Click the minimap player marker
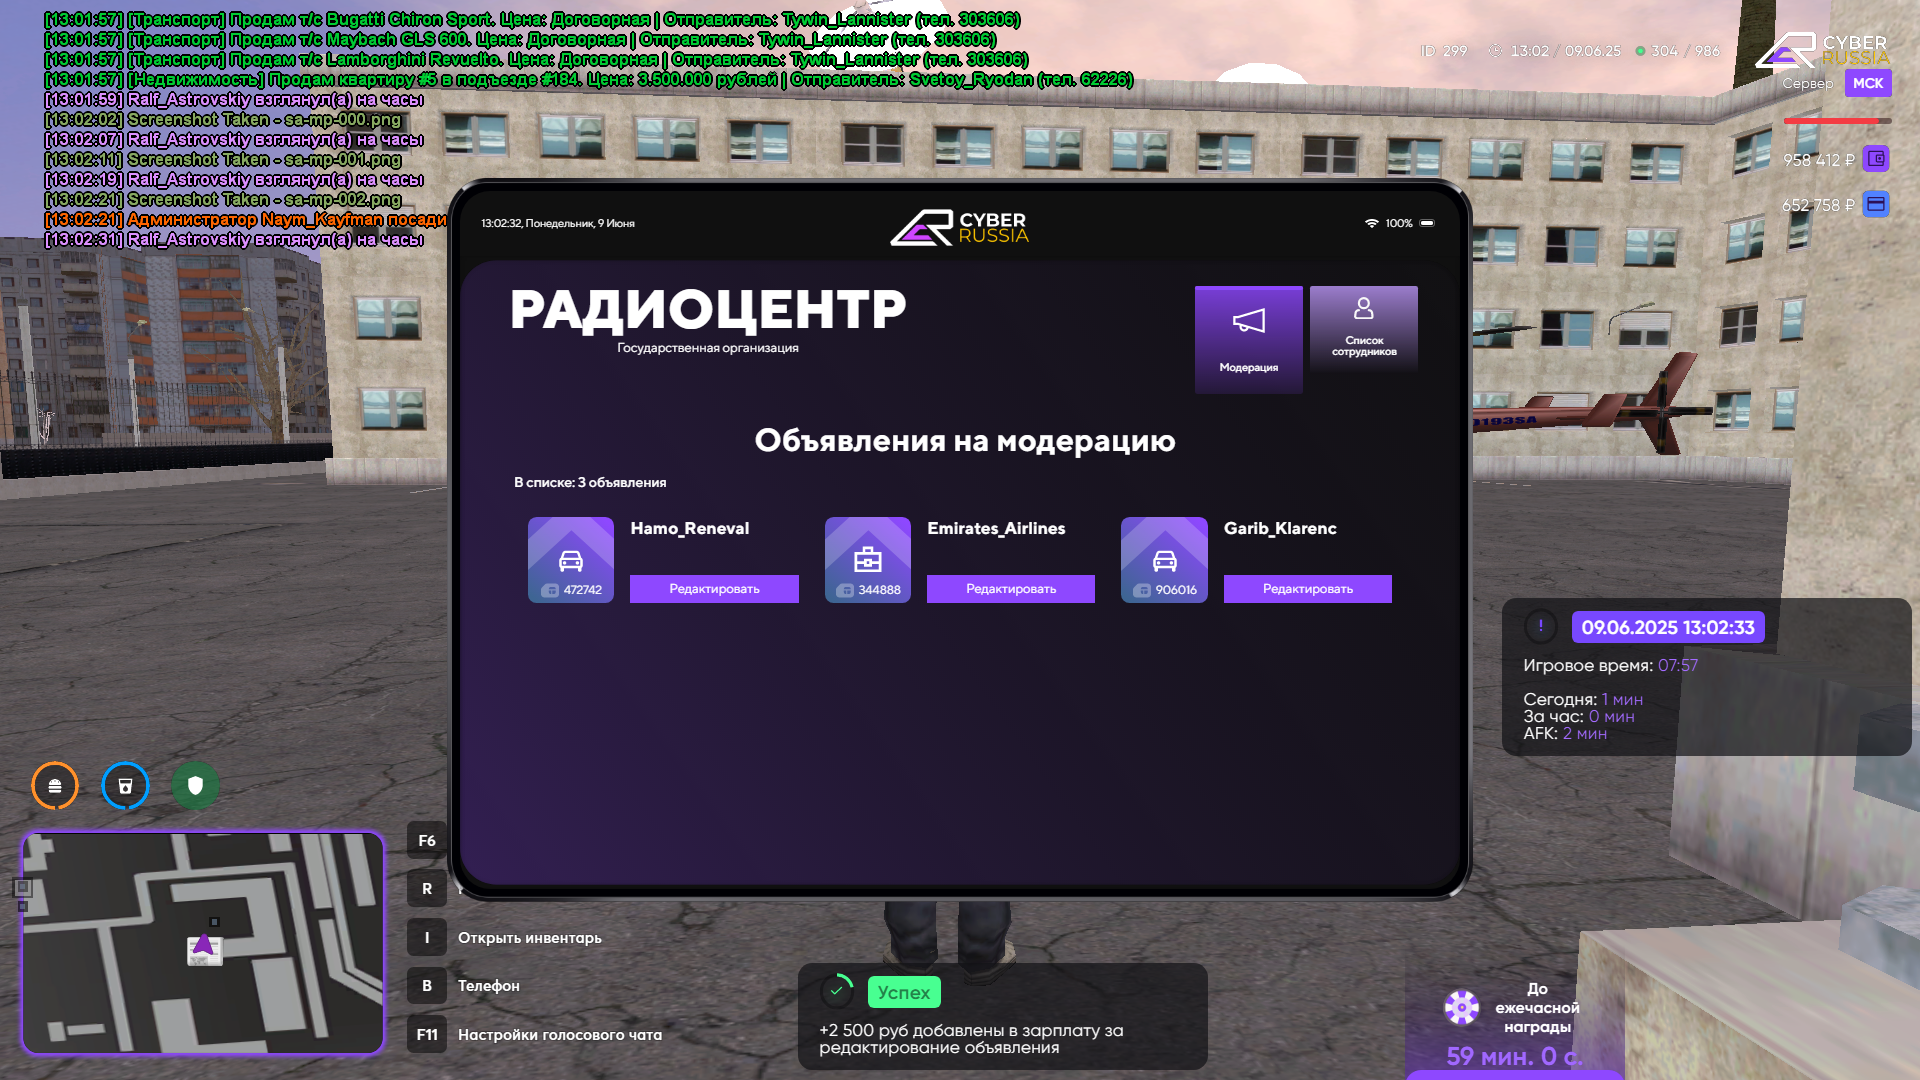1920x1080 pixels. [x=203, y=945]
